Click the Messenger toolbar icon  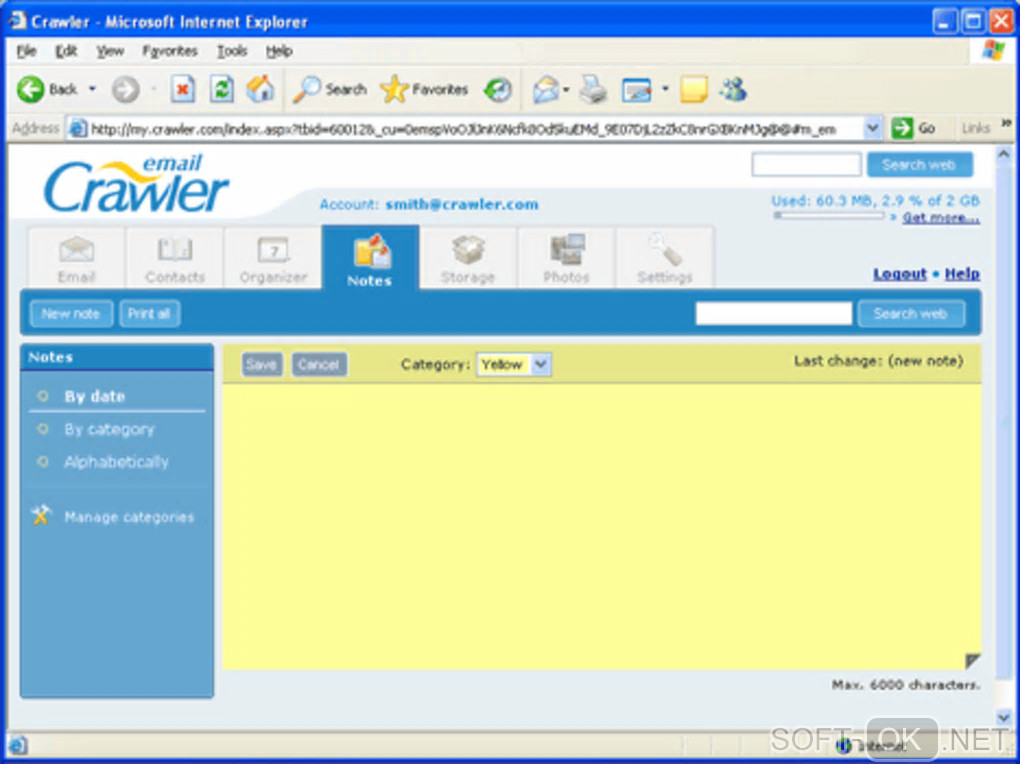coord(734,89)
